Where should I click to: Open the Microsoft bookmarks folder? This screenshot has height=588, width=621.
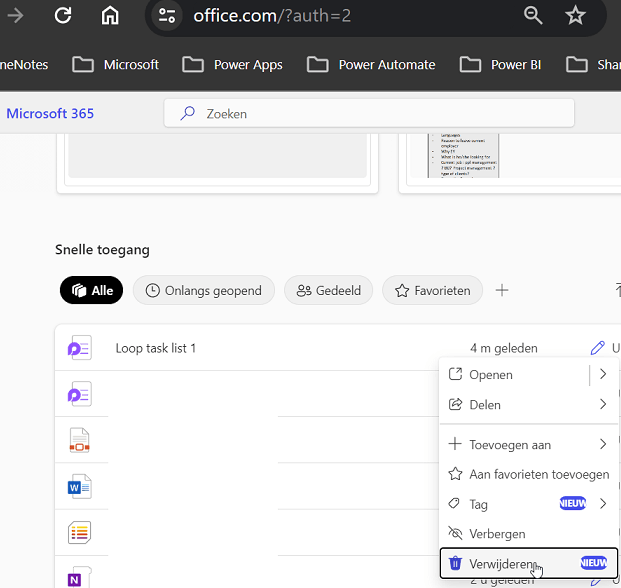point(116,65)
